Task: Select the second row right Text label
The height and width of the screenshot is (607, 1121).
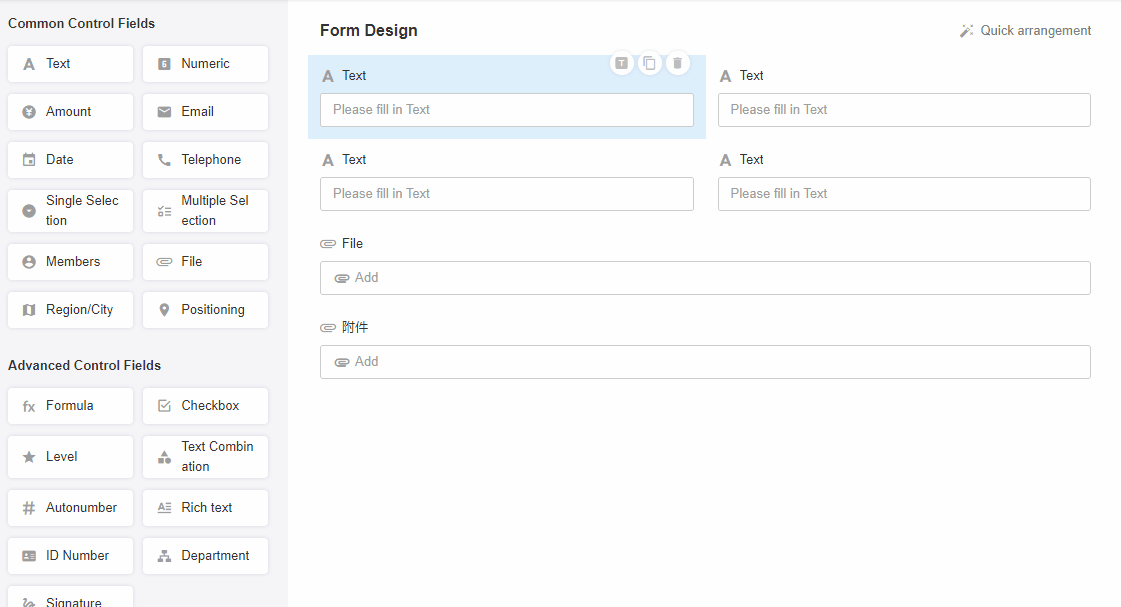Action: tap(751, 159)
